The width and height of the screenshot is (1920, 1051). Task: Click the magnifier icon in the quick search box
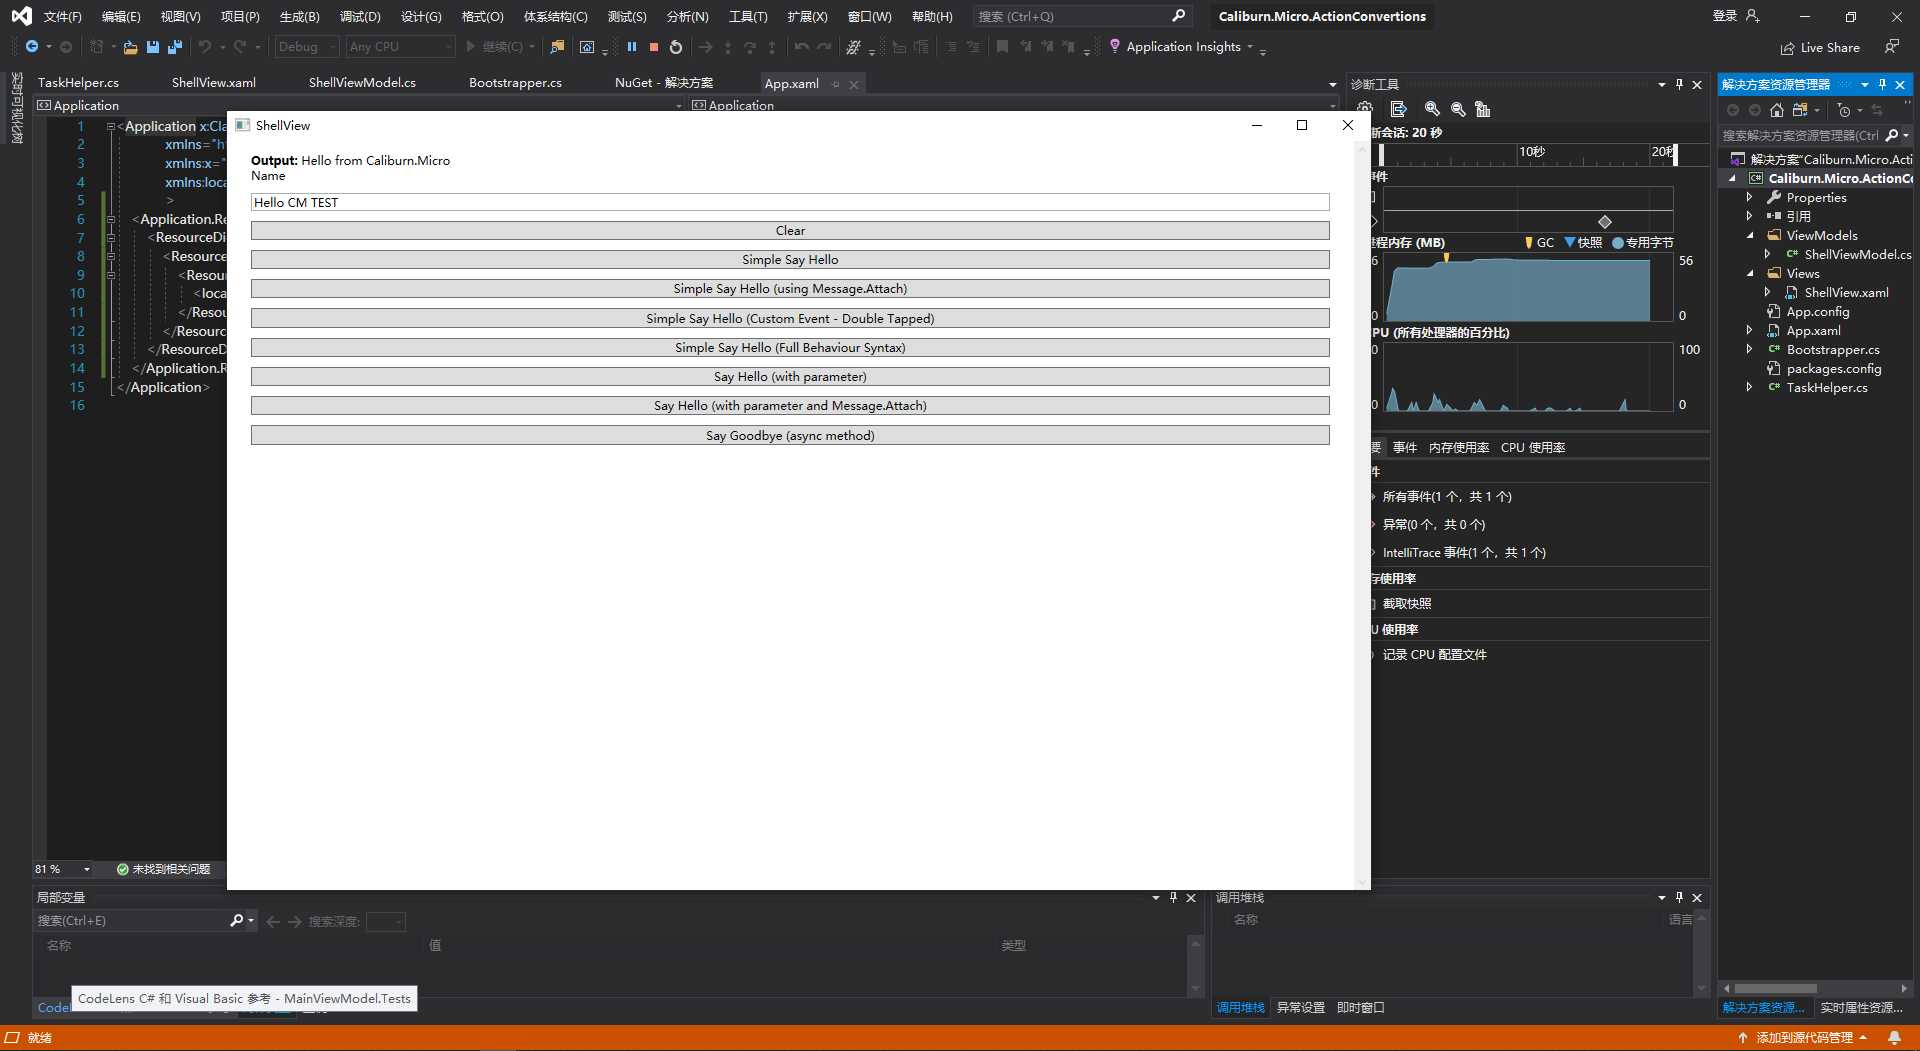(x=1179, y=16)
